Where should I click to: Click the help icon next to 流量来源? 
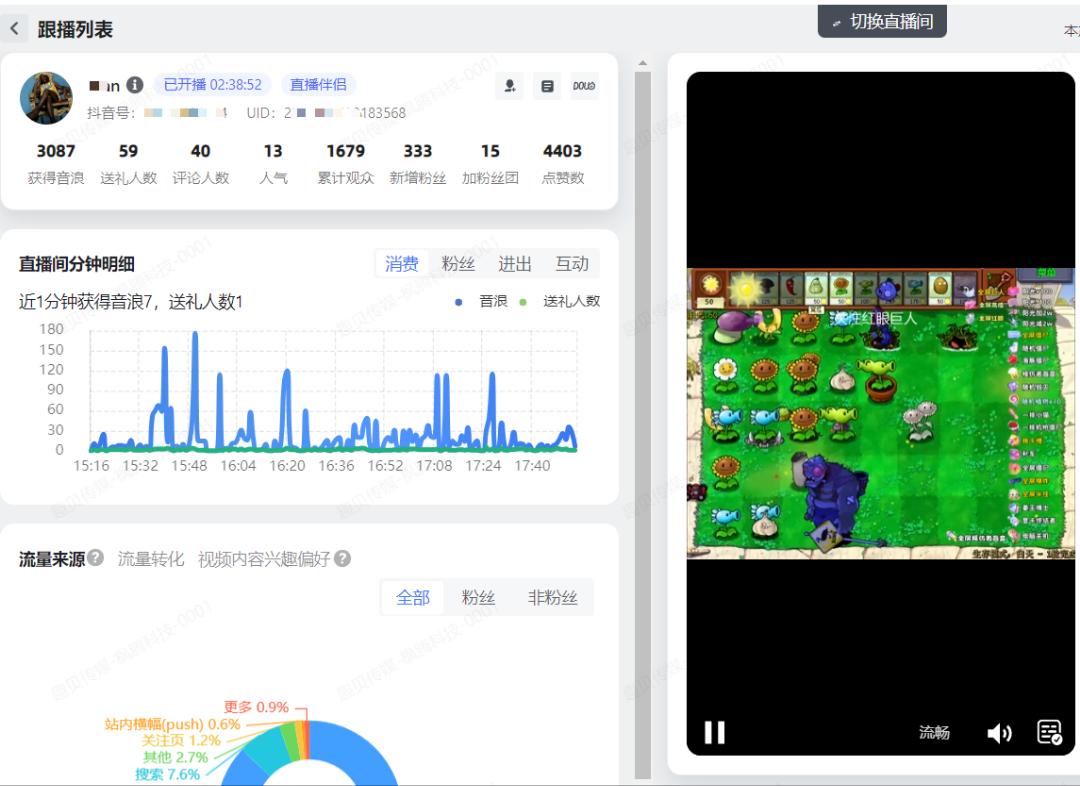pos(95,558)
